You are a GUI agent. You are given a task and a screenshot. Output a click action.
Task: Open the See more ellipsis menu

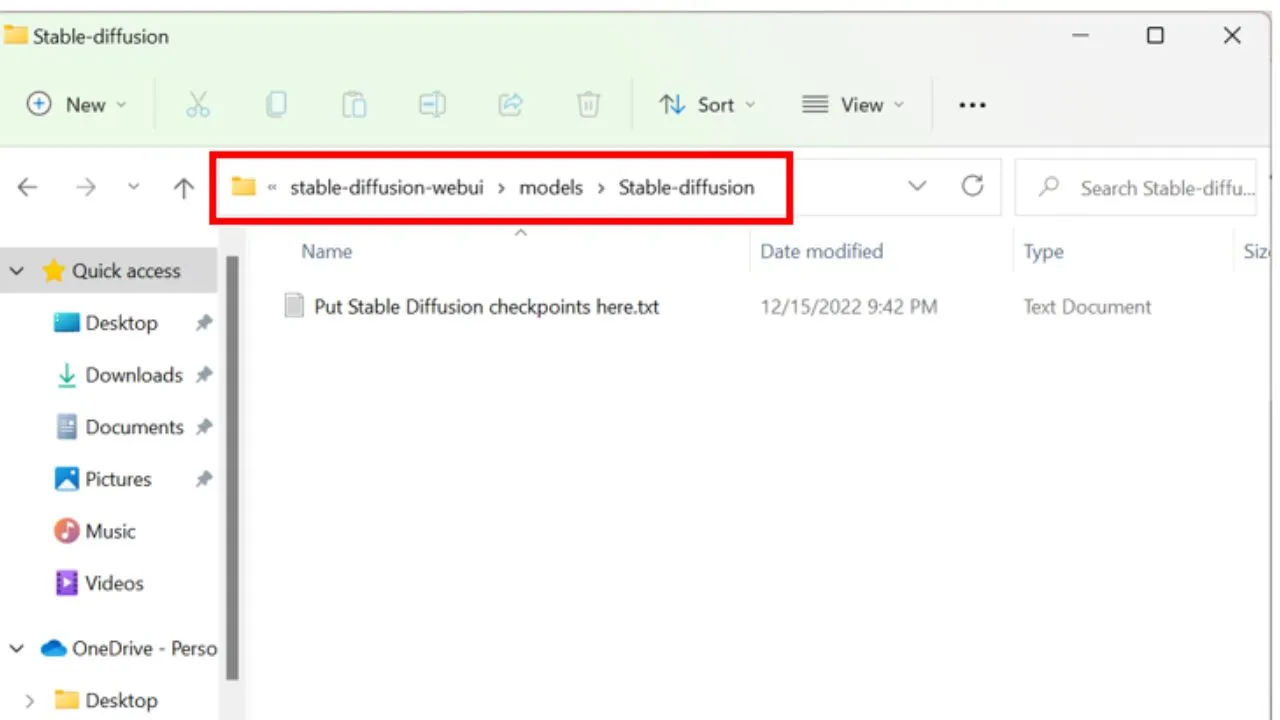point(972,105)
